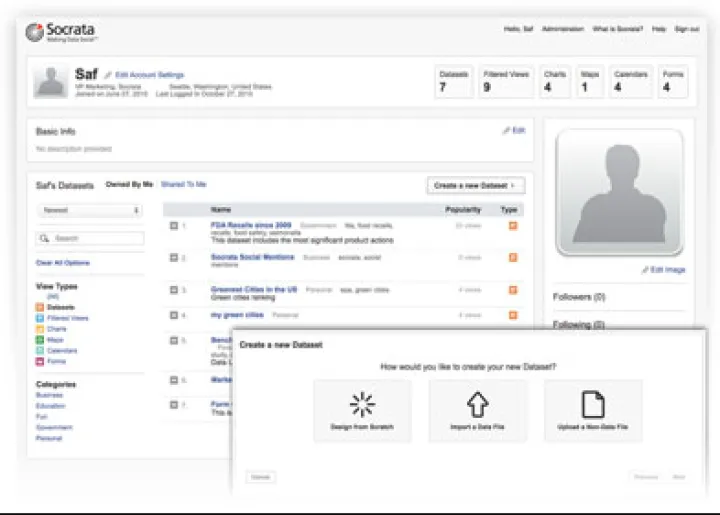
Task: Click the Design from Scratch icon
Action: pos(361,404)
